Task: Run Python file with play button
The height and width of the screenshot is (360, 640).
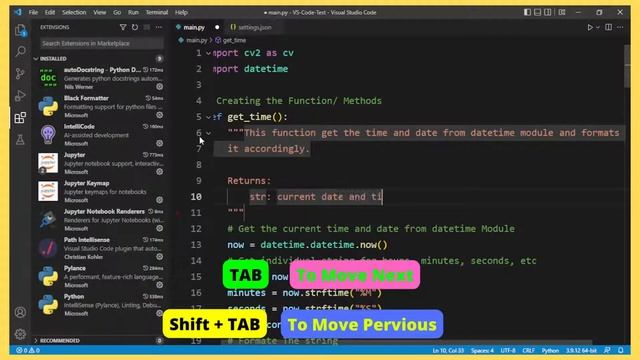Action: [590, 27]
